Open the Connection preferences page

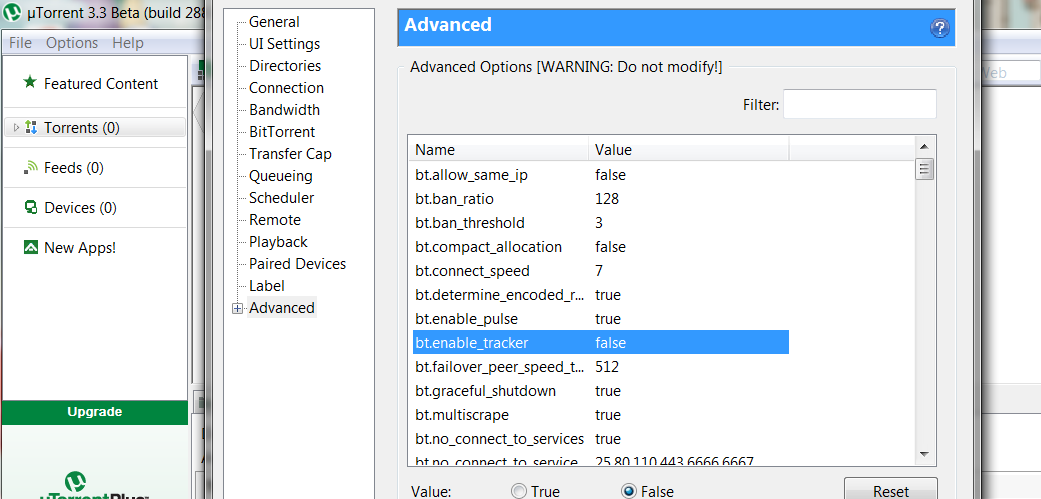(286, 88)
